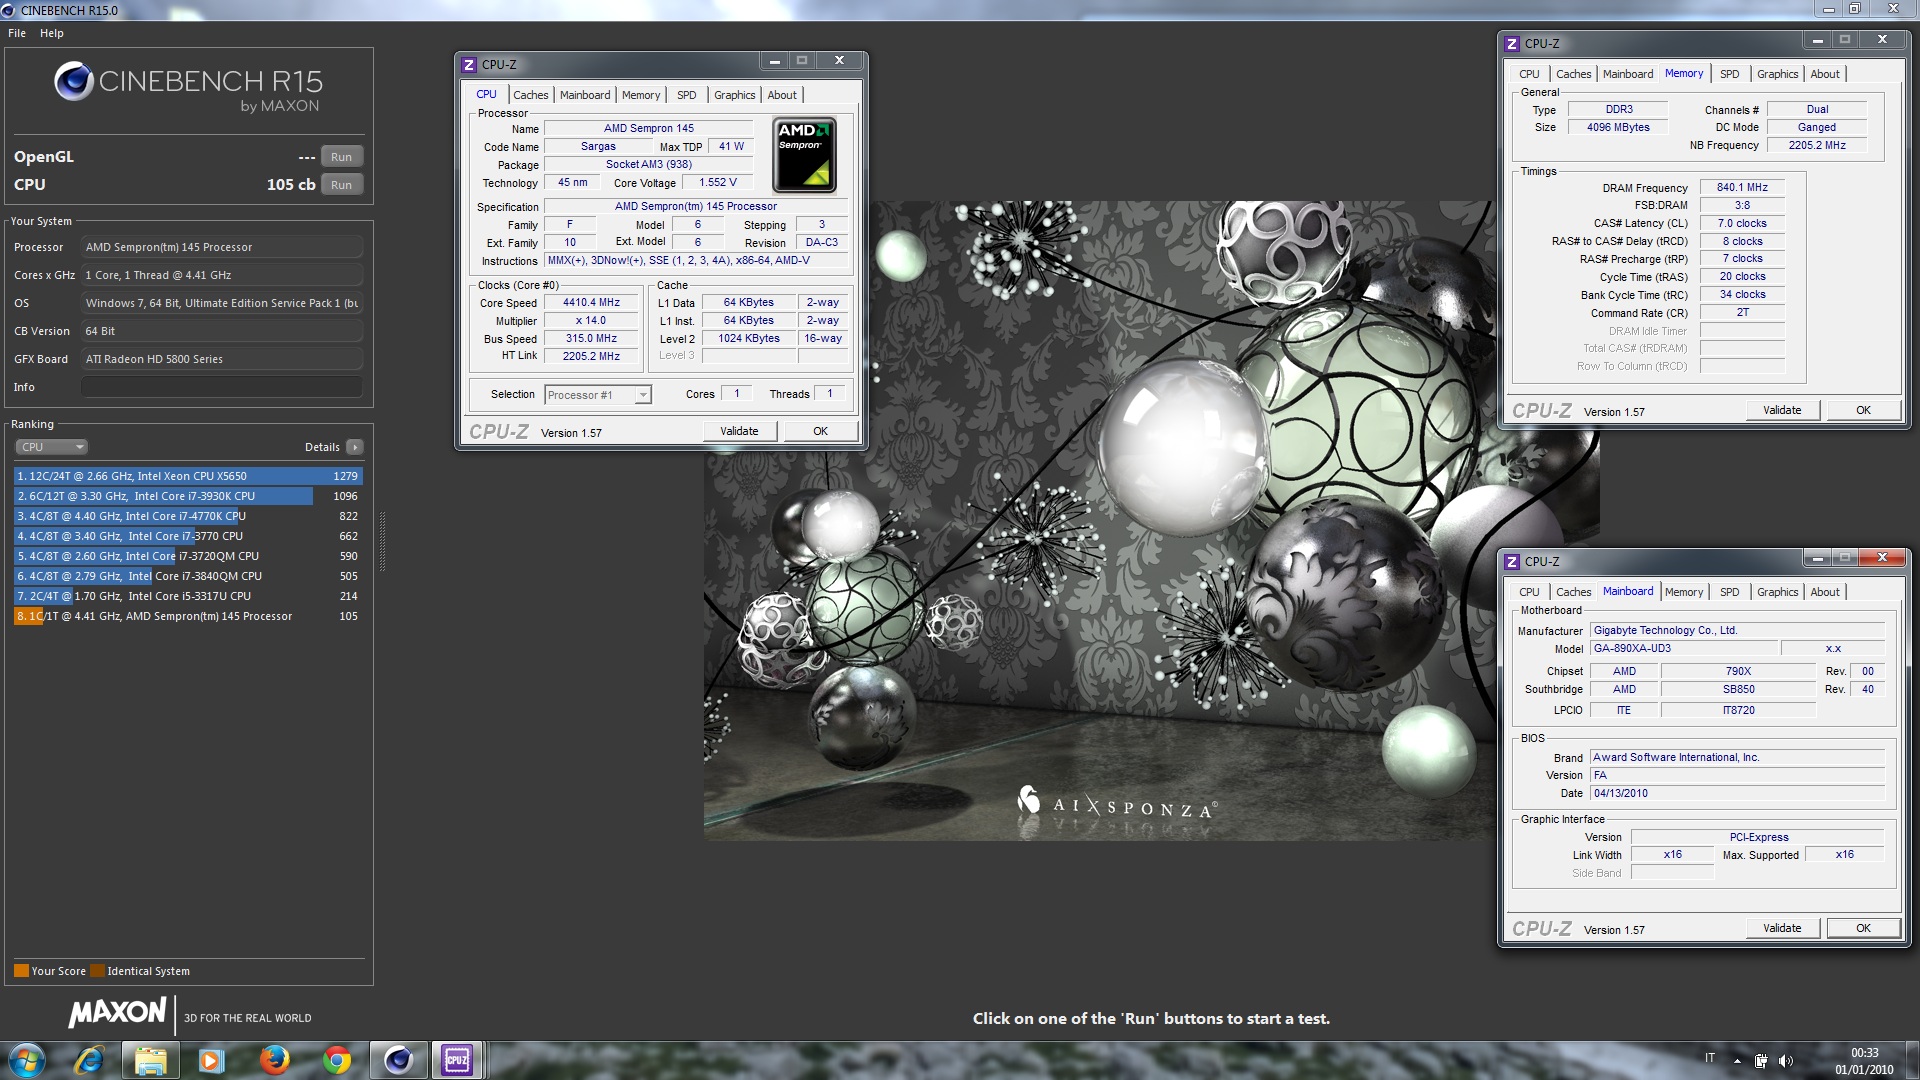The image size is (1920, 1080).
Task: Open the Help menu in Cinebench
Action: point(52,33)
